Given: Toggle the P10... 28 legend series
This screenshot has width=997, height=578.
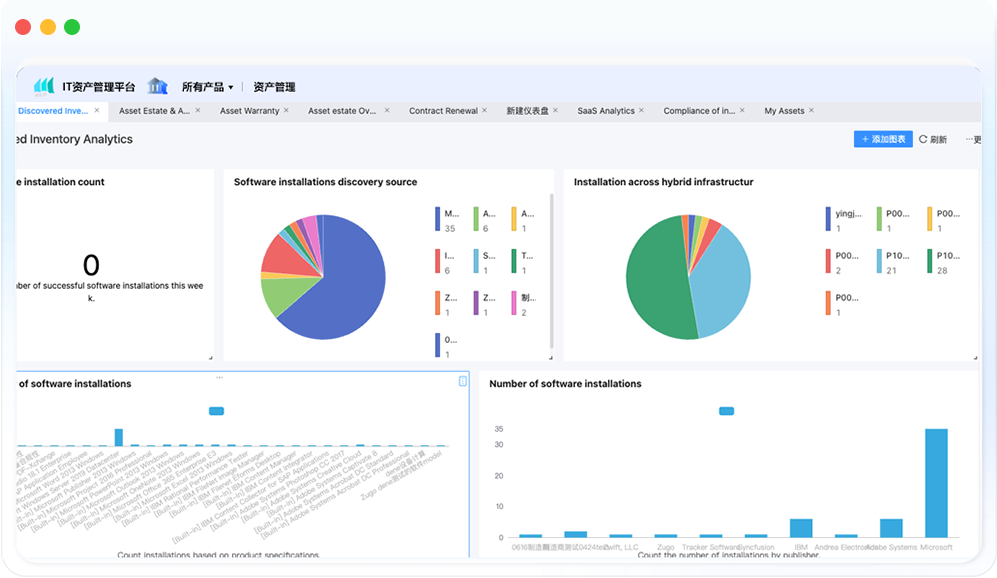Looking at the screenshot, I should 931,261.
